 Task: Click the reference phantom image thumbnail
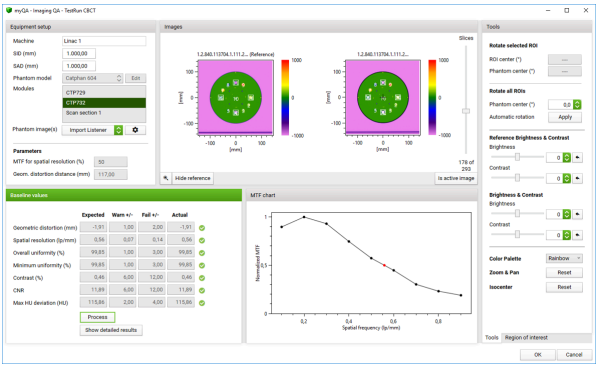(x=236, y=97)
